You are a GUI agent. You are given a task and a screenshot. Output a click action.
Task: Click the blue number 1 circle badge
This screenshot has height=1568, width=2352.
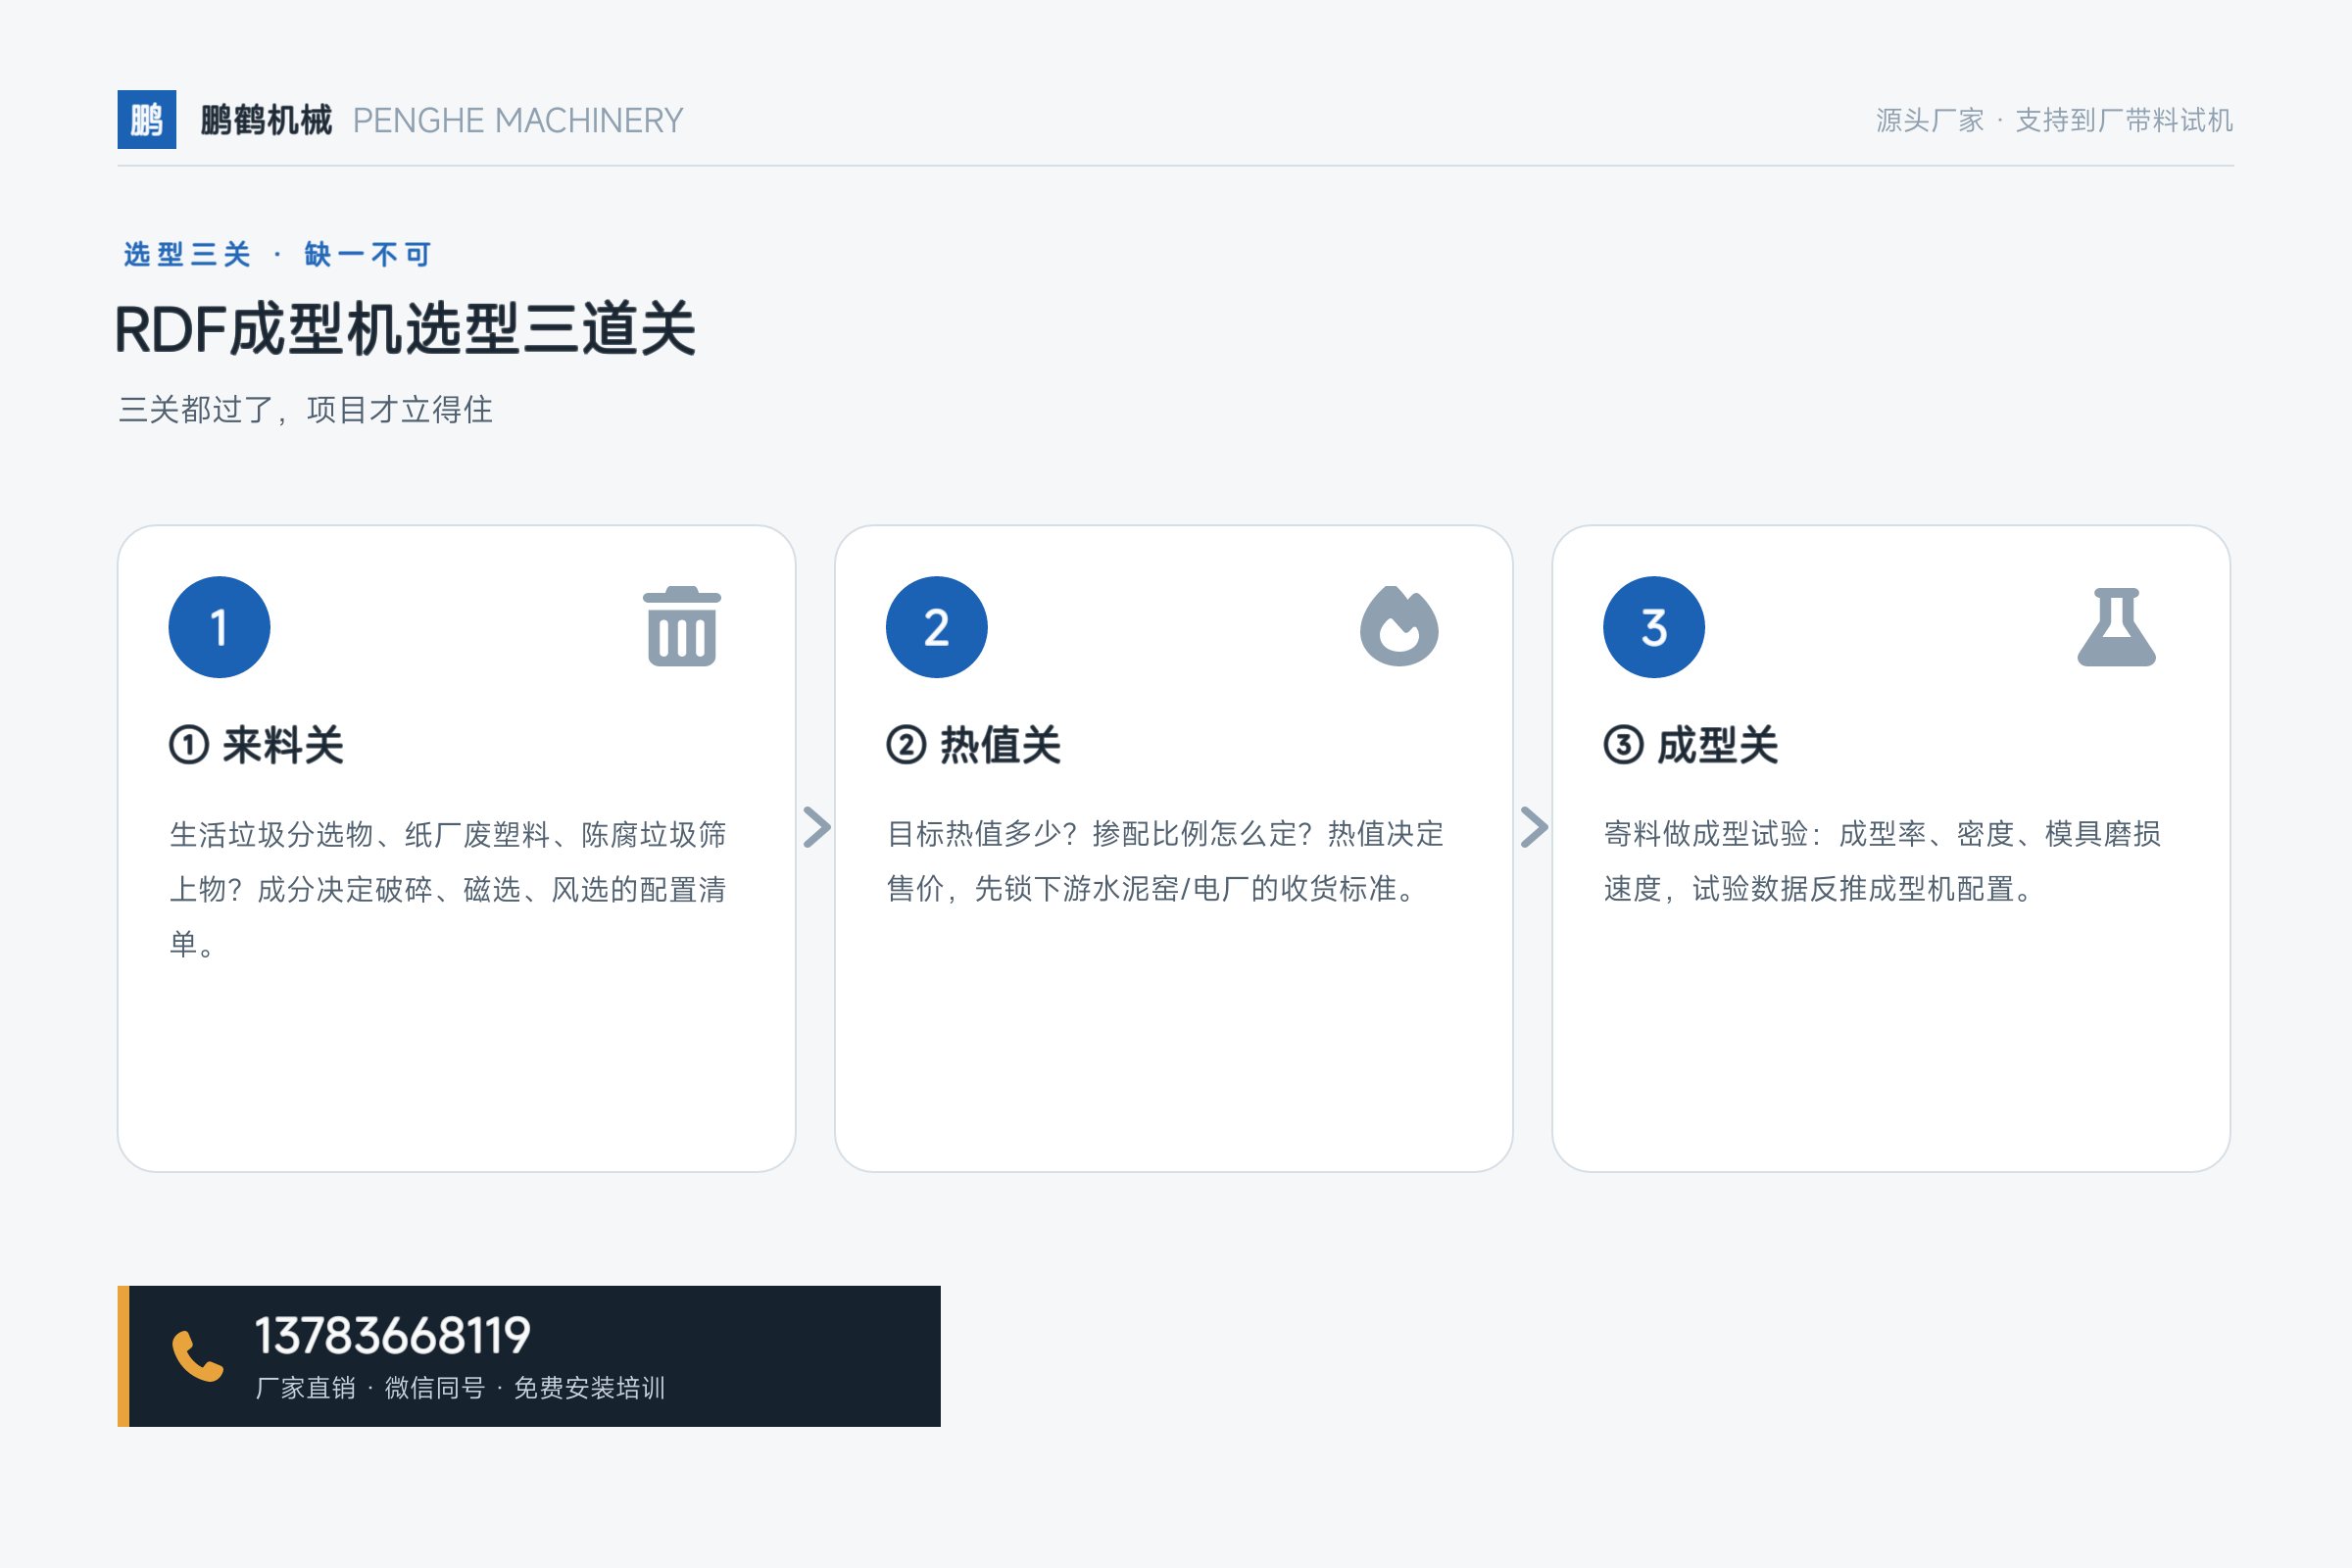click(219, 627)
